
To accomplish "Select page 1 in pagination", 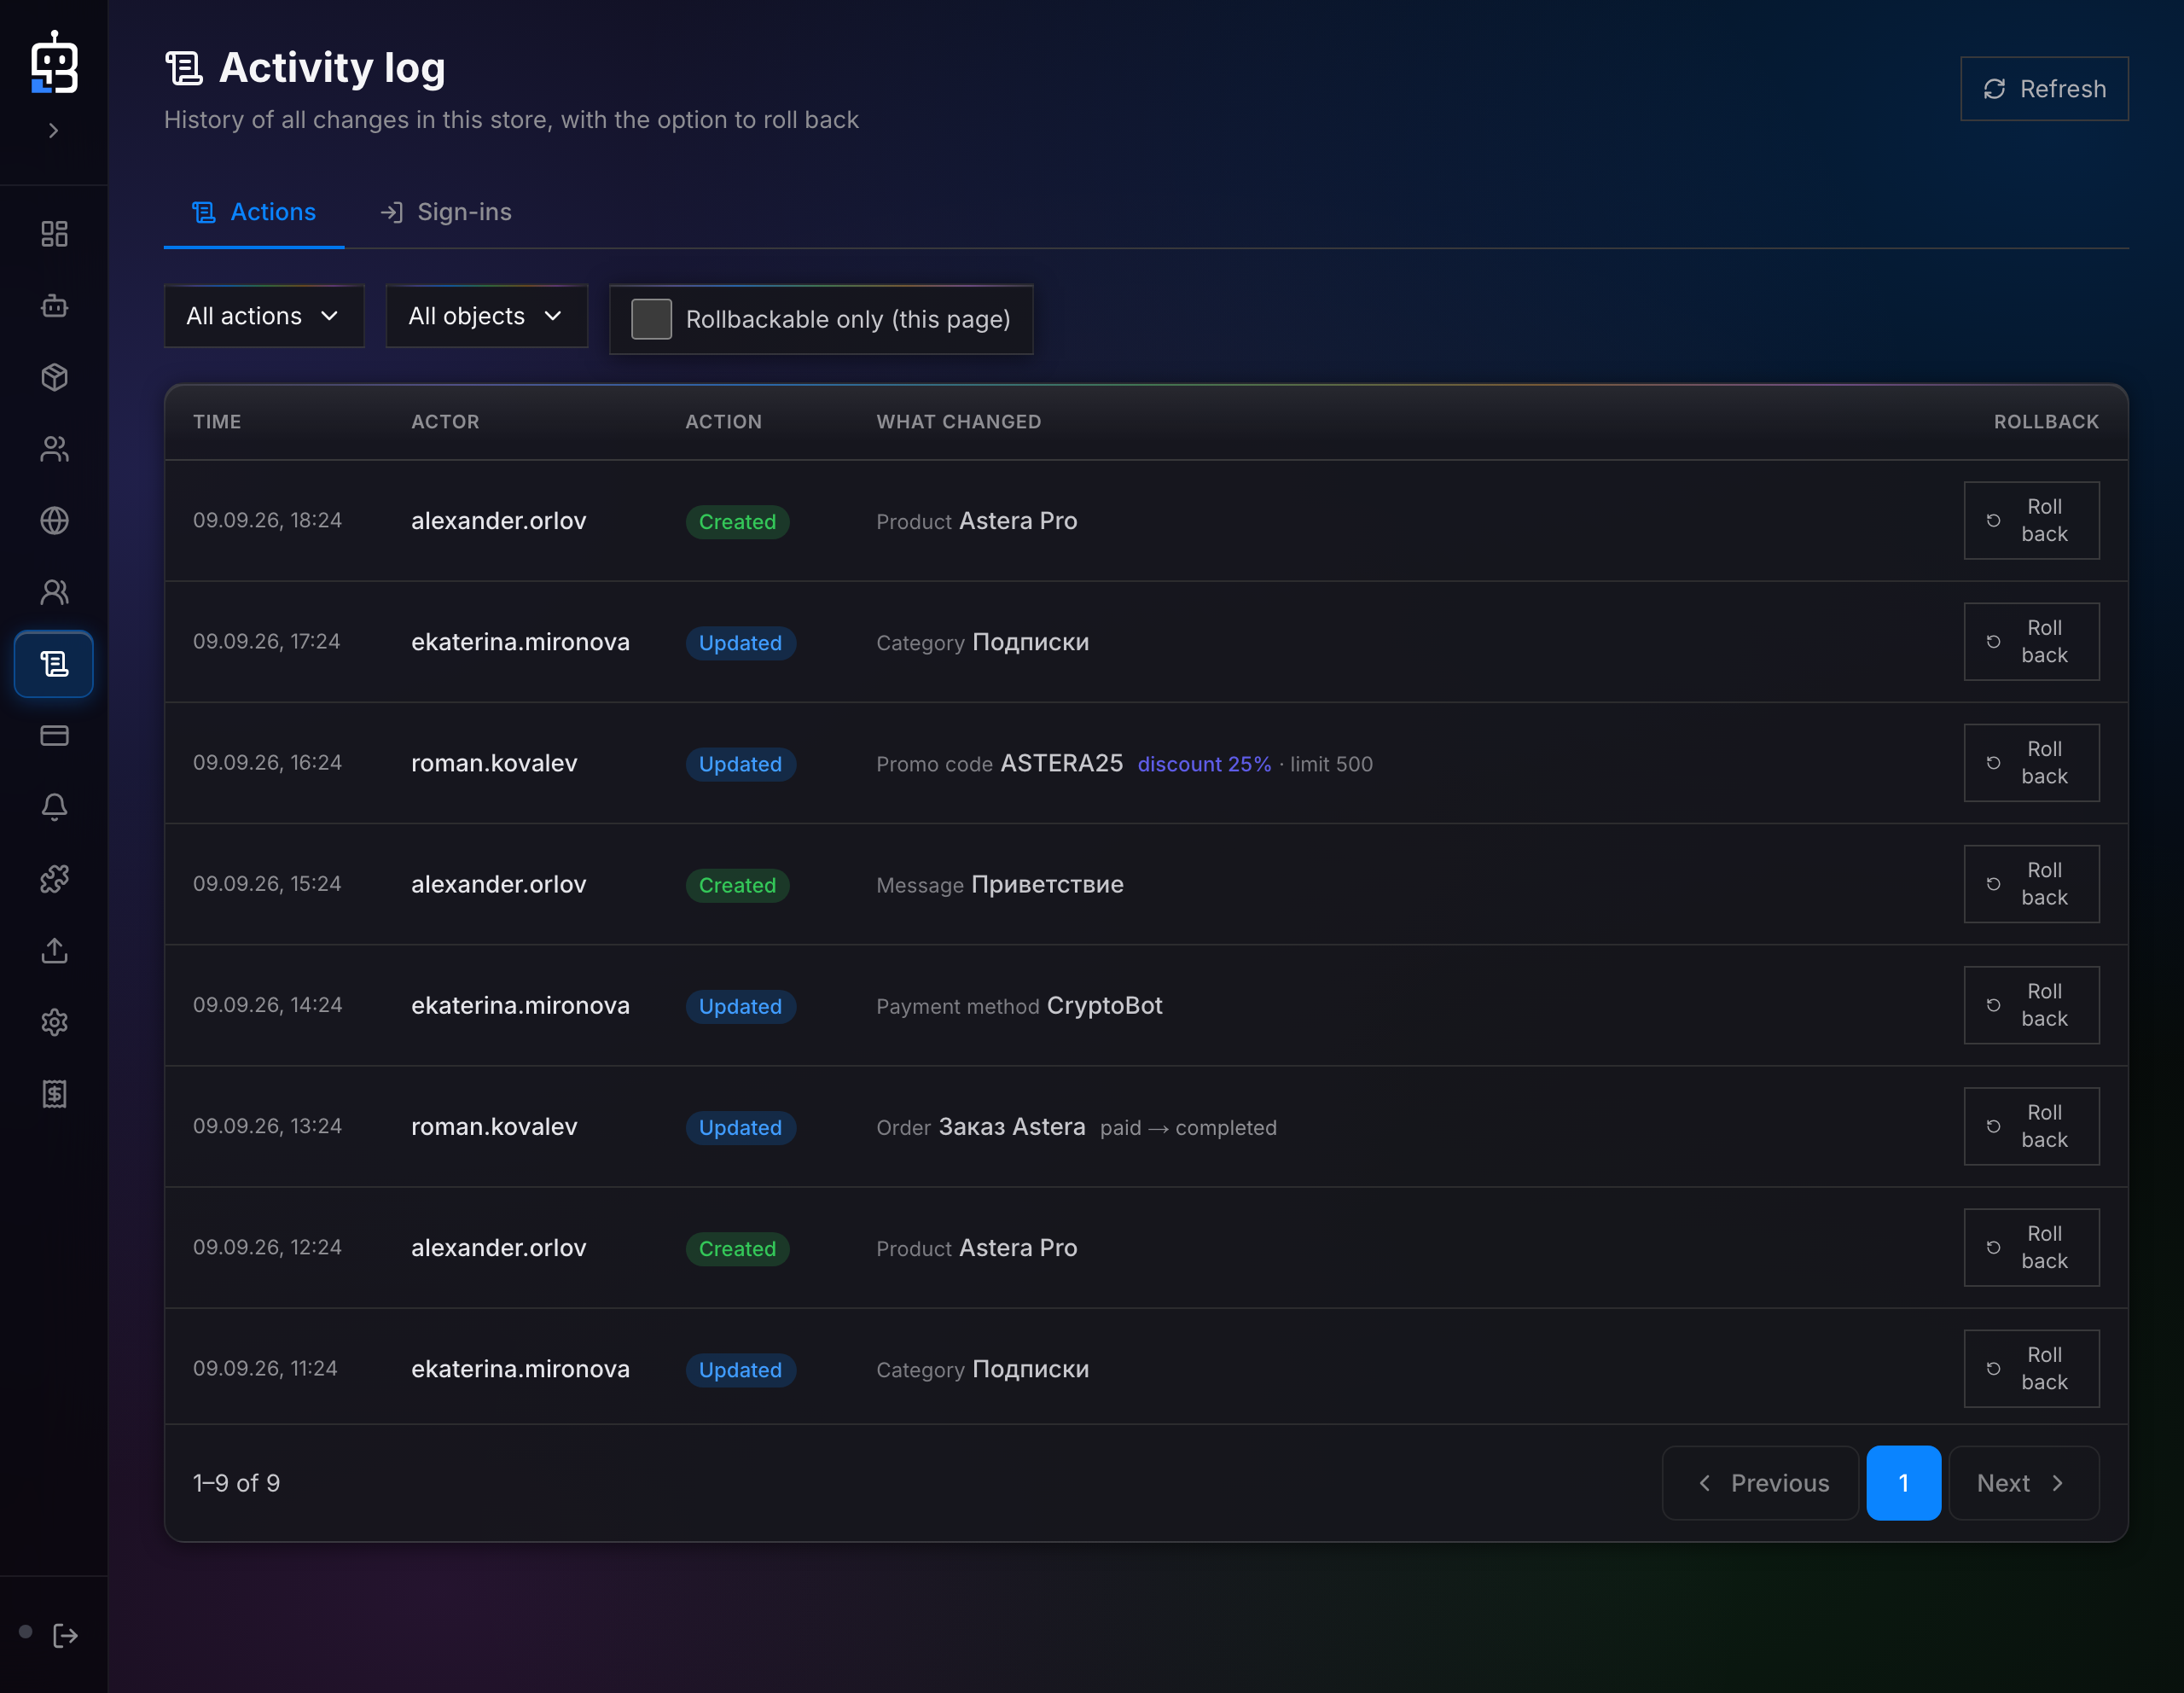I will [1903, 1483].
